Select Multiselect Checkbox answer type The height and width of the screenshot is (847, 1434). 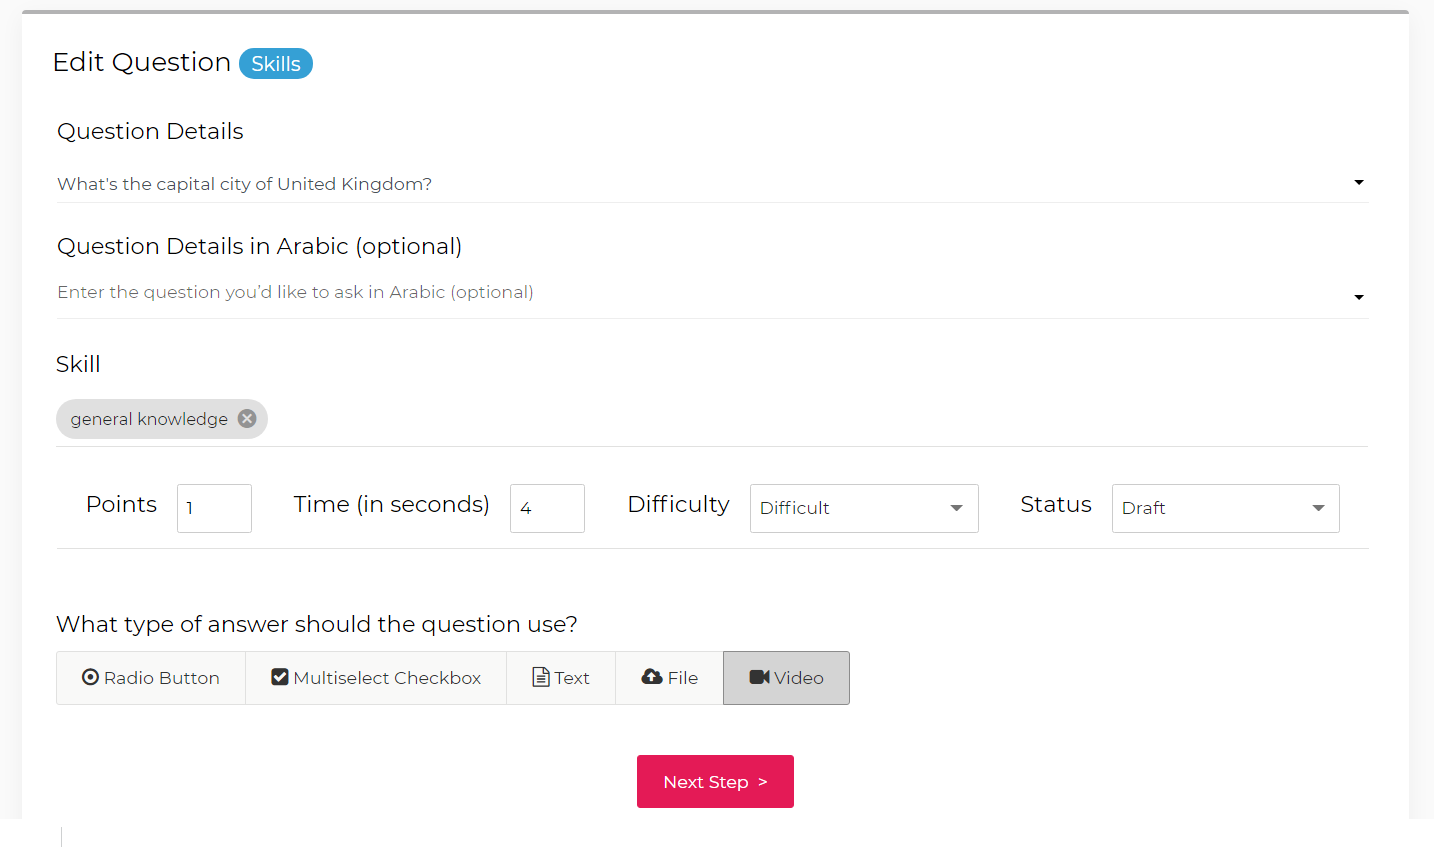[376, 678]
